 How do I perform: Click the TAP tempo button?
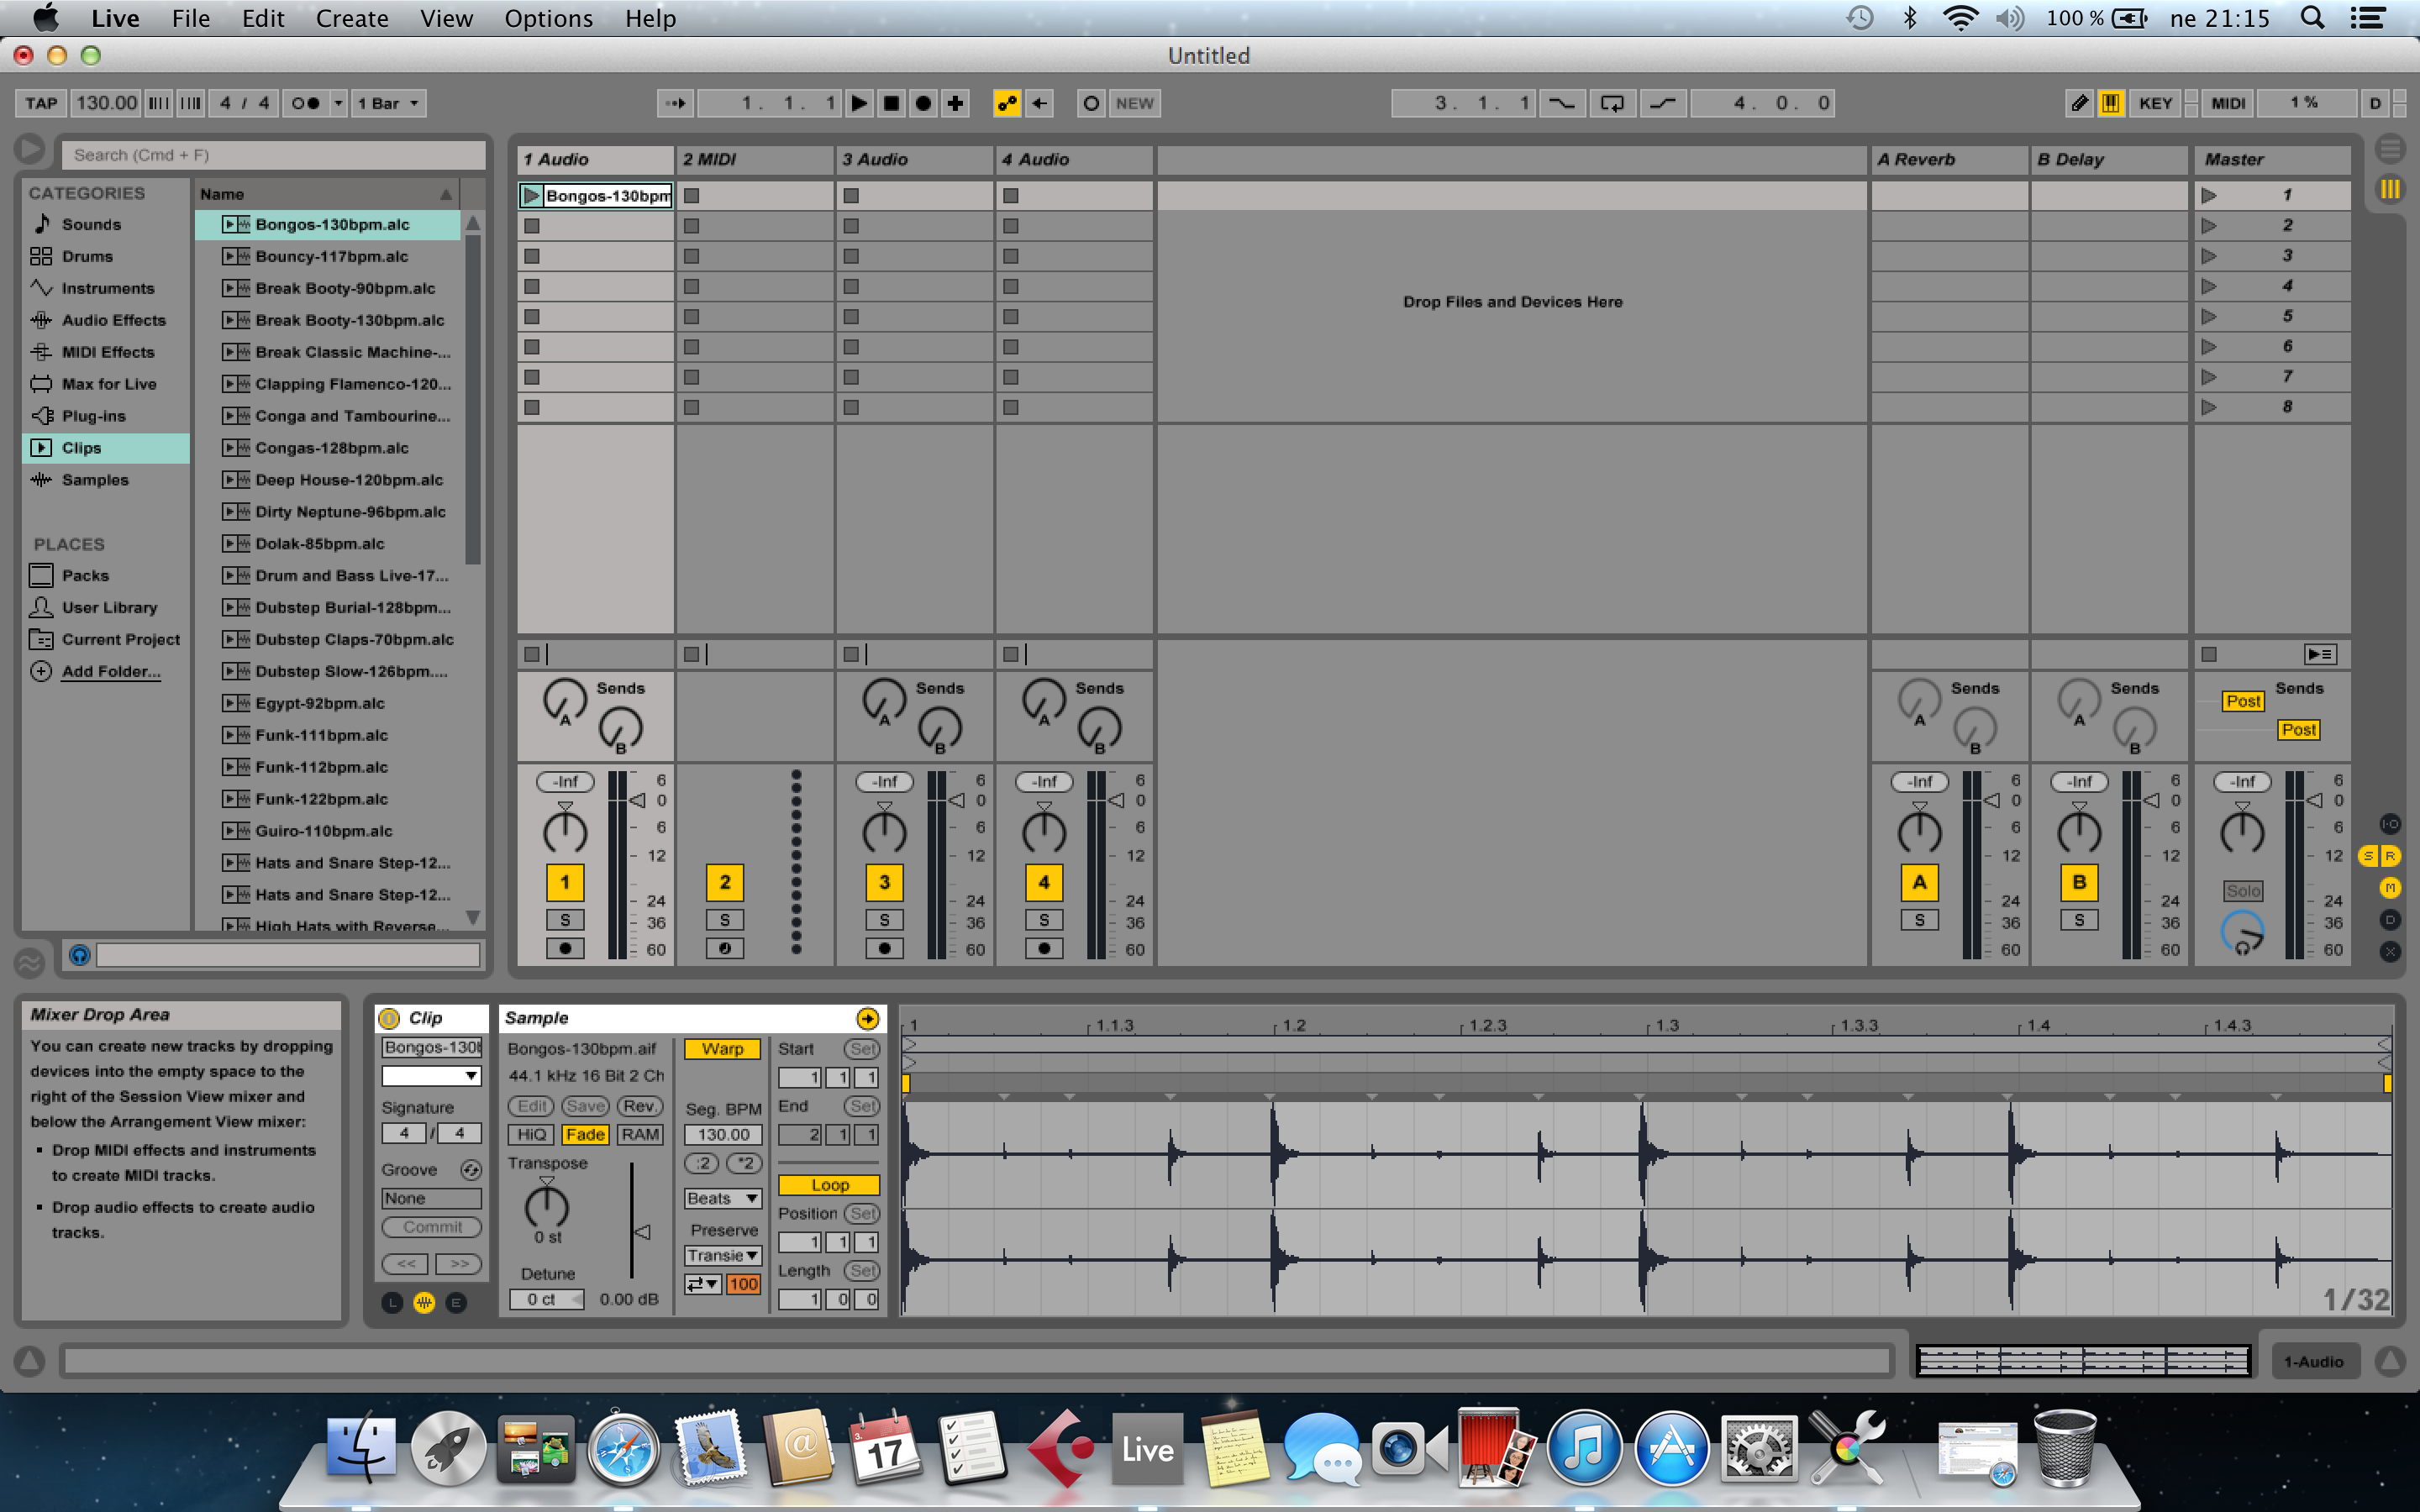pos(41,103)
